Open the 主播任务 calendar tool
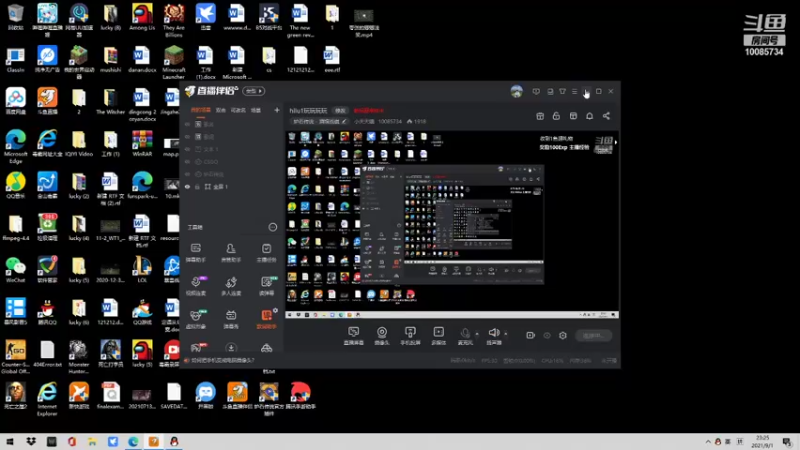This screenshot has width=800, height=450. pos(266,252)
